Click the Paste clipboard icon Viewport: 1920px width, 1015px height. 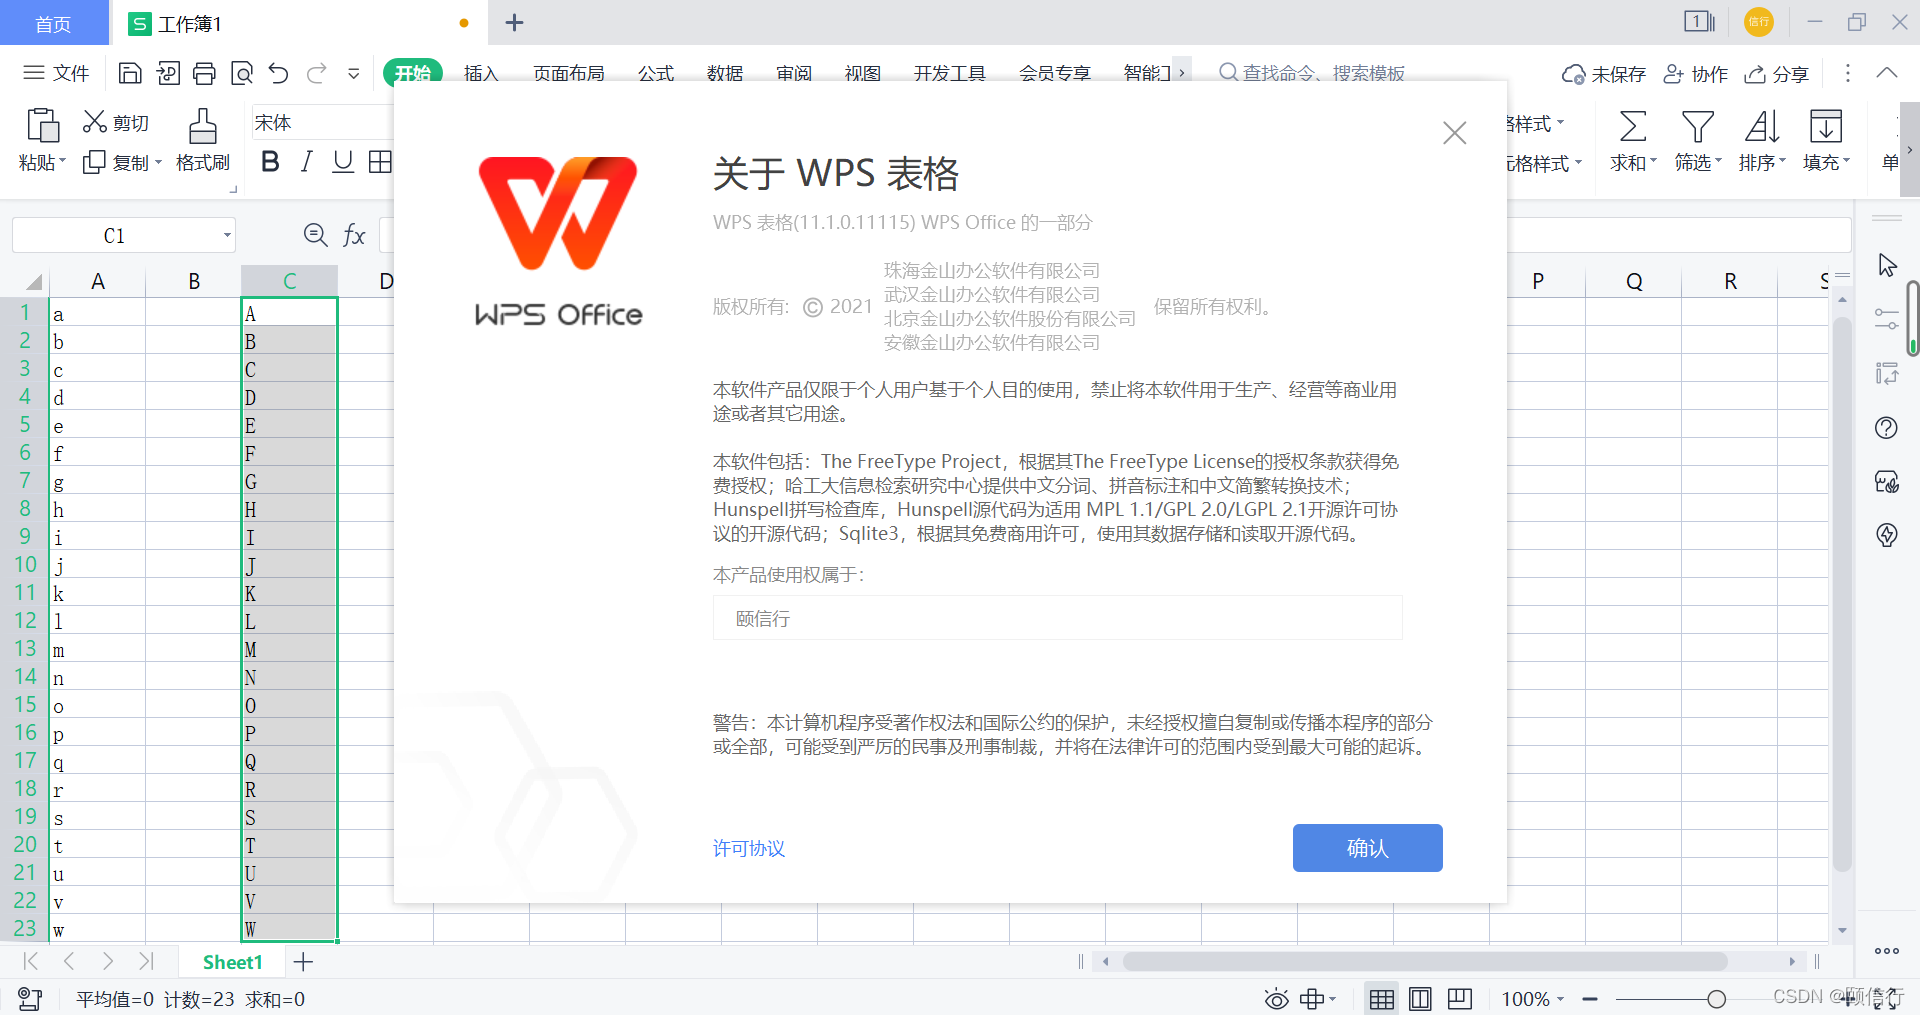pos(42,126)
